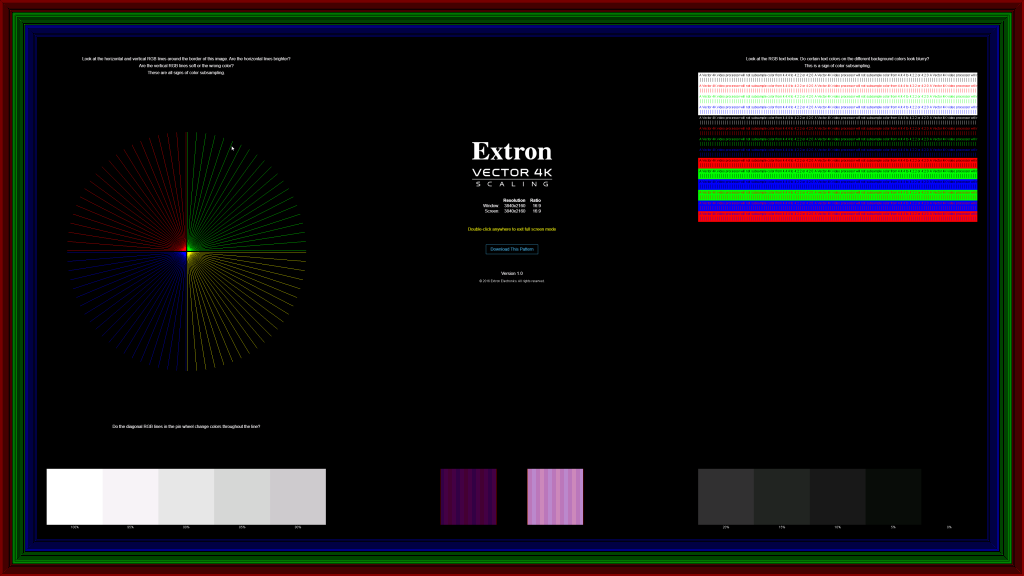Select the Window resolution row
The image size is (1024, 576).
(x=512, y=206)
